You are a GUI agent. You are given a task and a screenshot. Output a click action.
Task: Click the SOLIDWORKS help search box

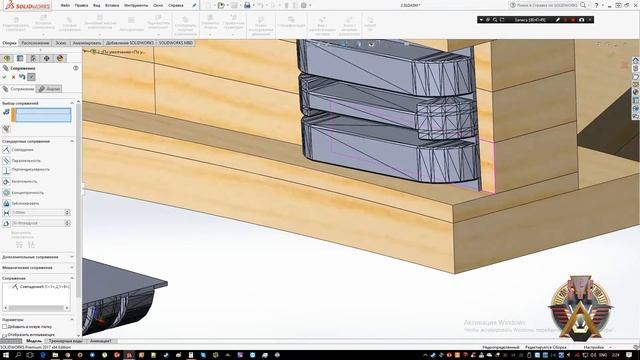[547, 5]
